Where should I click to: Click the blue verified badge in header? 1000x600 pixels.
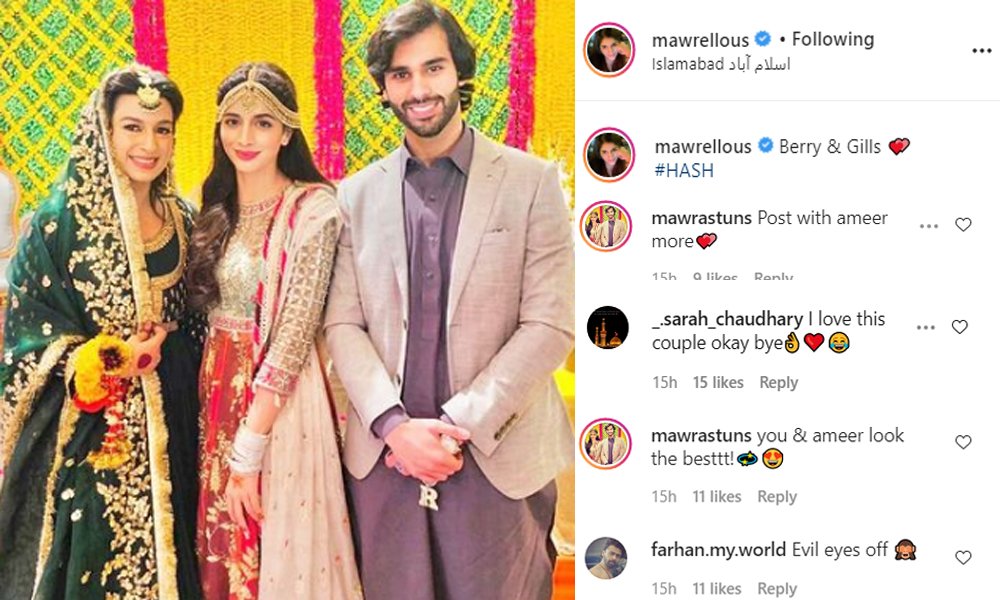[x=762, y=39]
